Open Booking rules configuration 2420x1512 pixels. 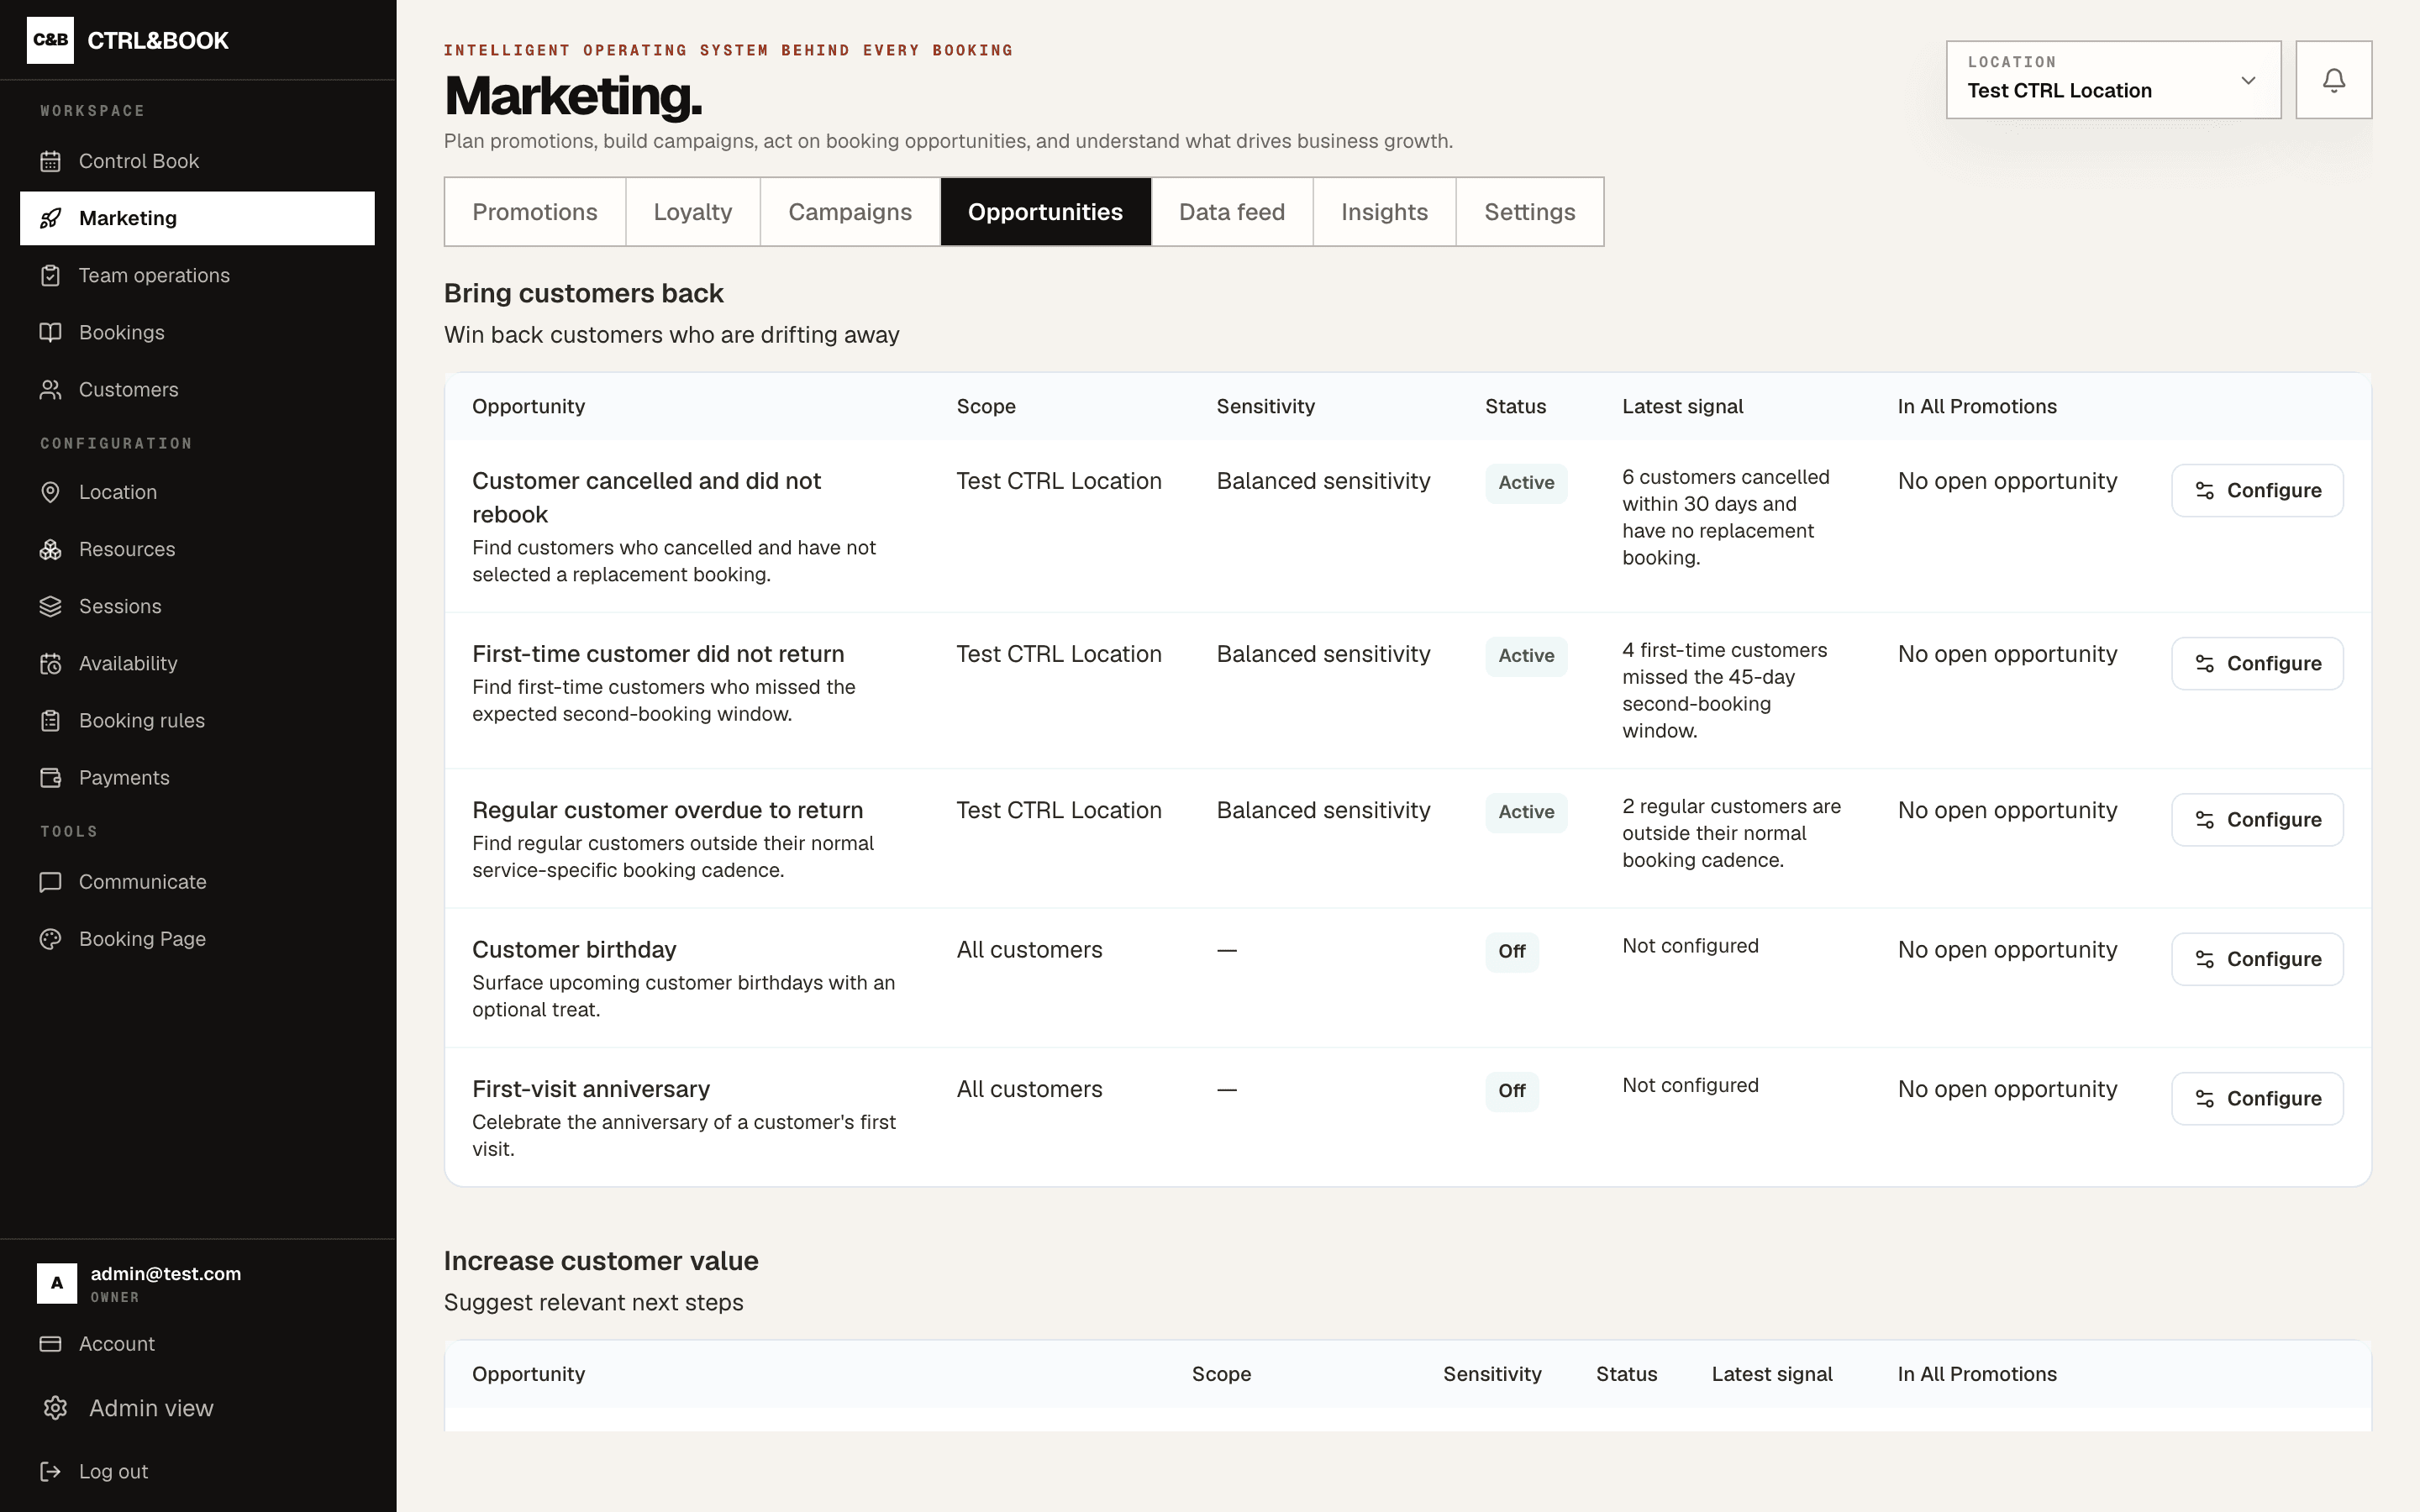[x=197, y=720]
